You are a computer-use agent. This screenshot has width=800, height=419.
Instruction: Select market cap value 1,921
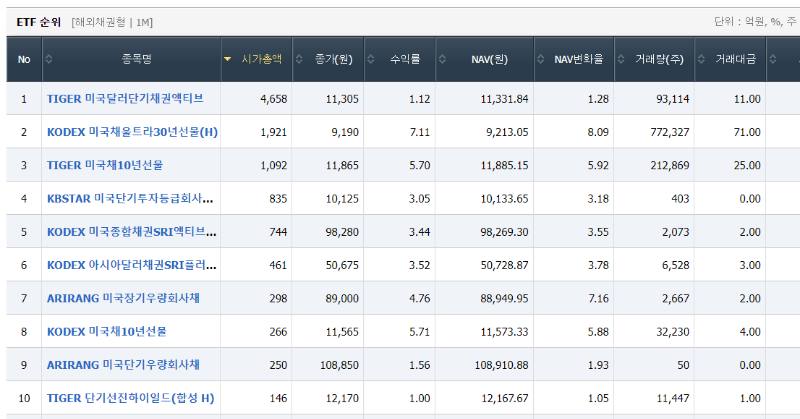pos(274,132)
